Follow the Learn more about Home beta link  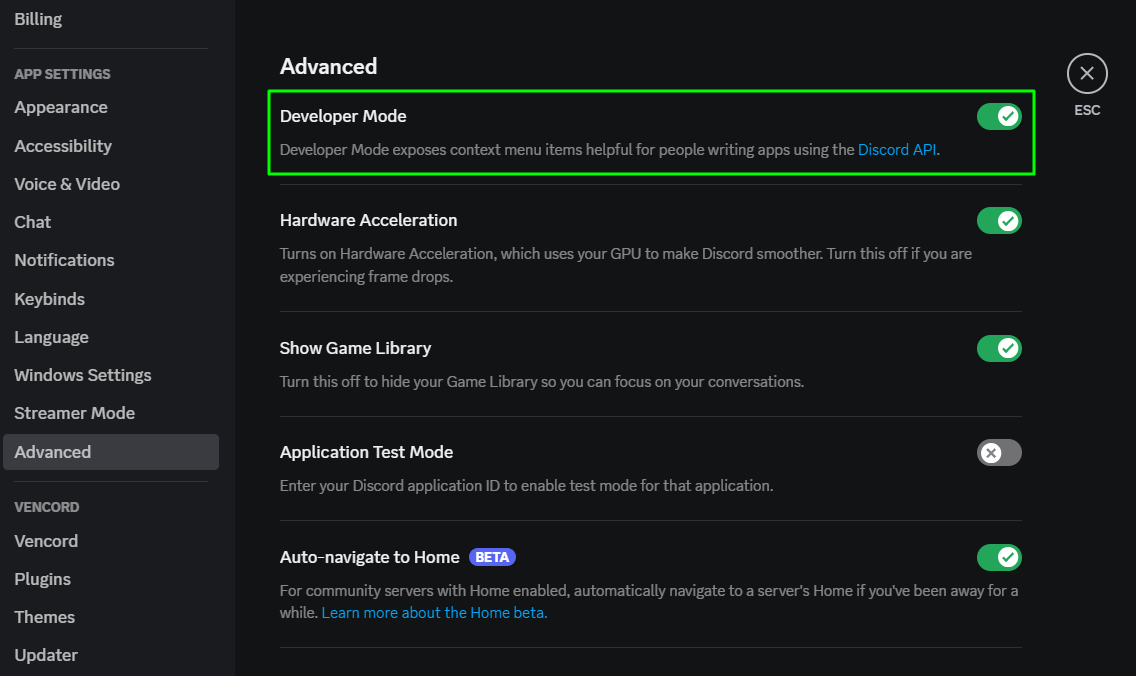point(434,613)
